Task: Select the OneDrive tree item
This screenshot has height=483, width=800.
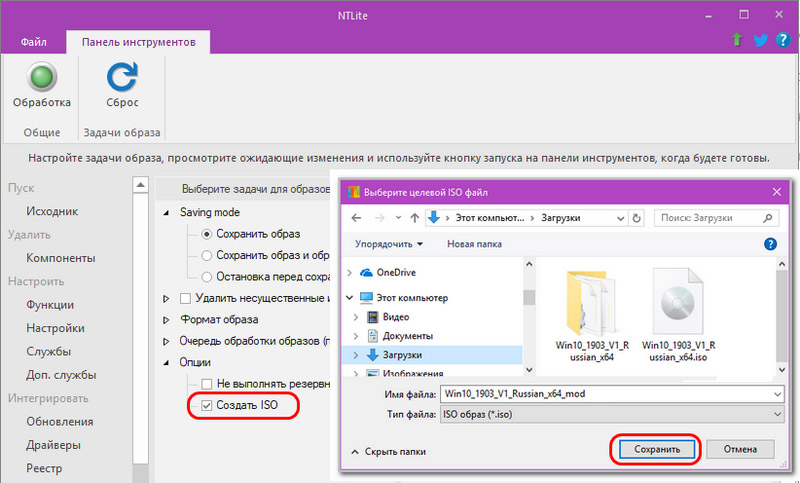Action: coord(395,272)
